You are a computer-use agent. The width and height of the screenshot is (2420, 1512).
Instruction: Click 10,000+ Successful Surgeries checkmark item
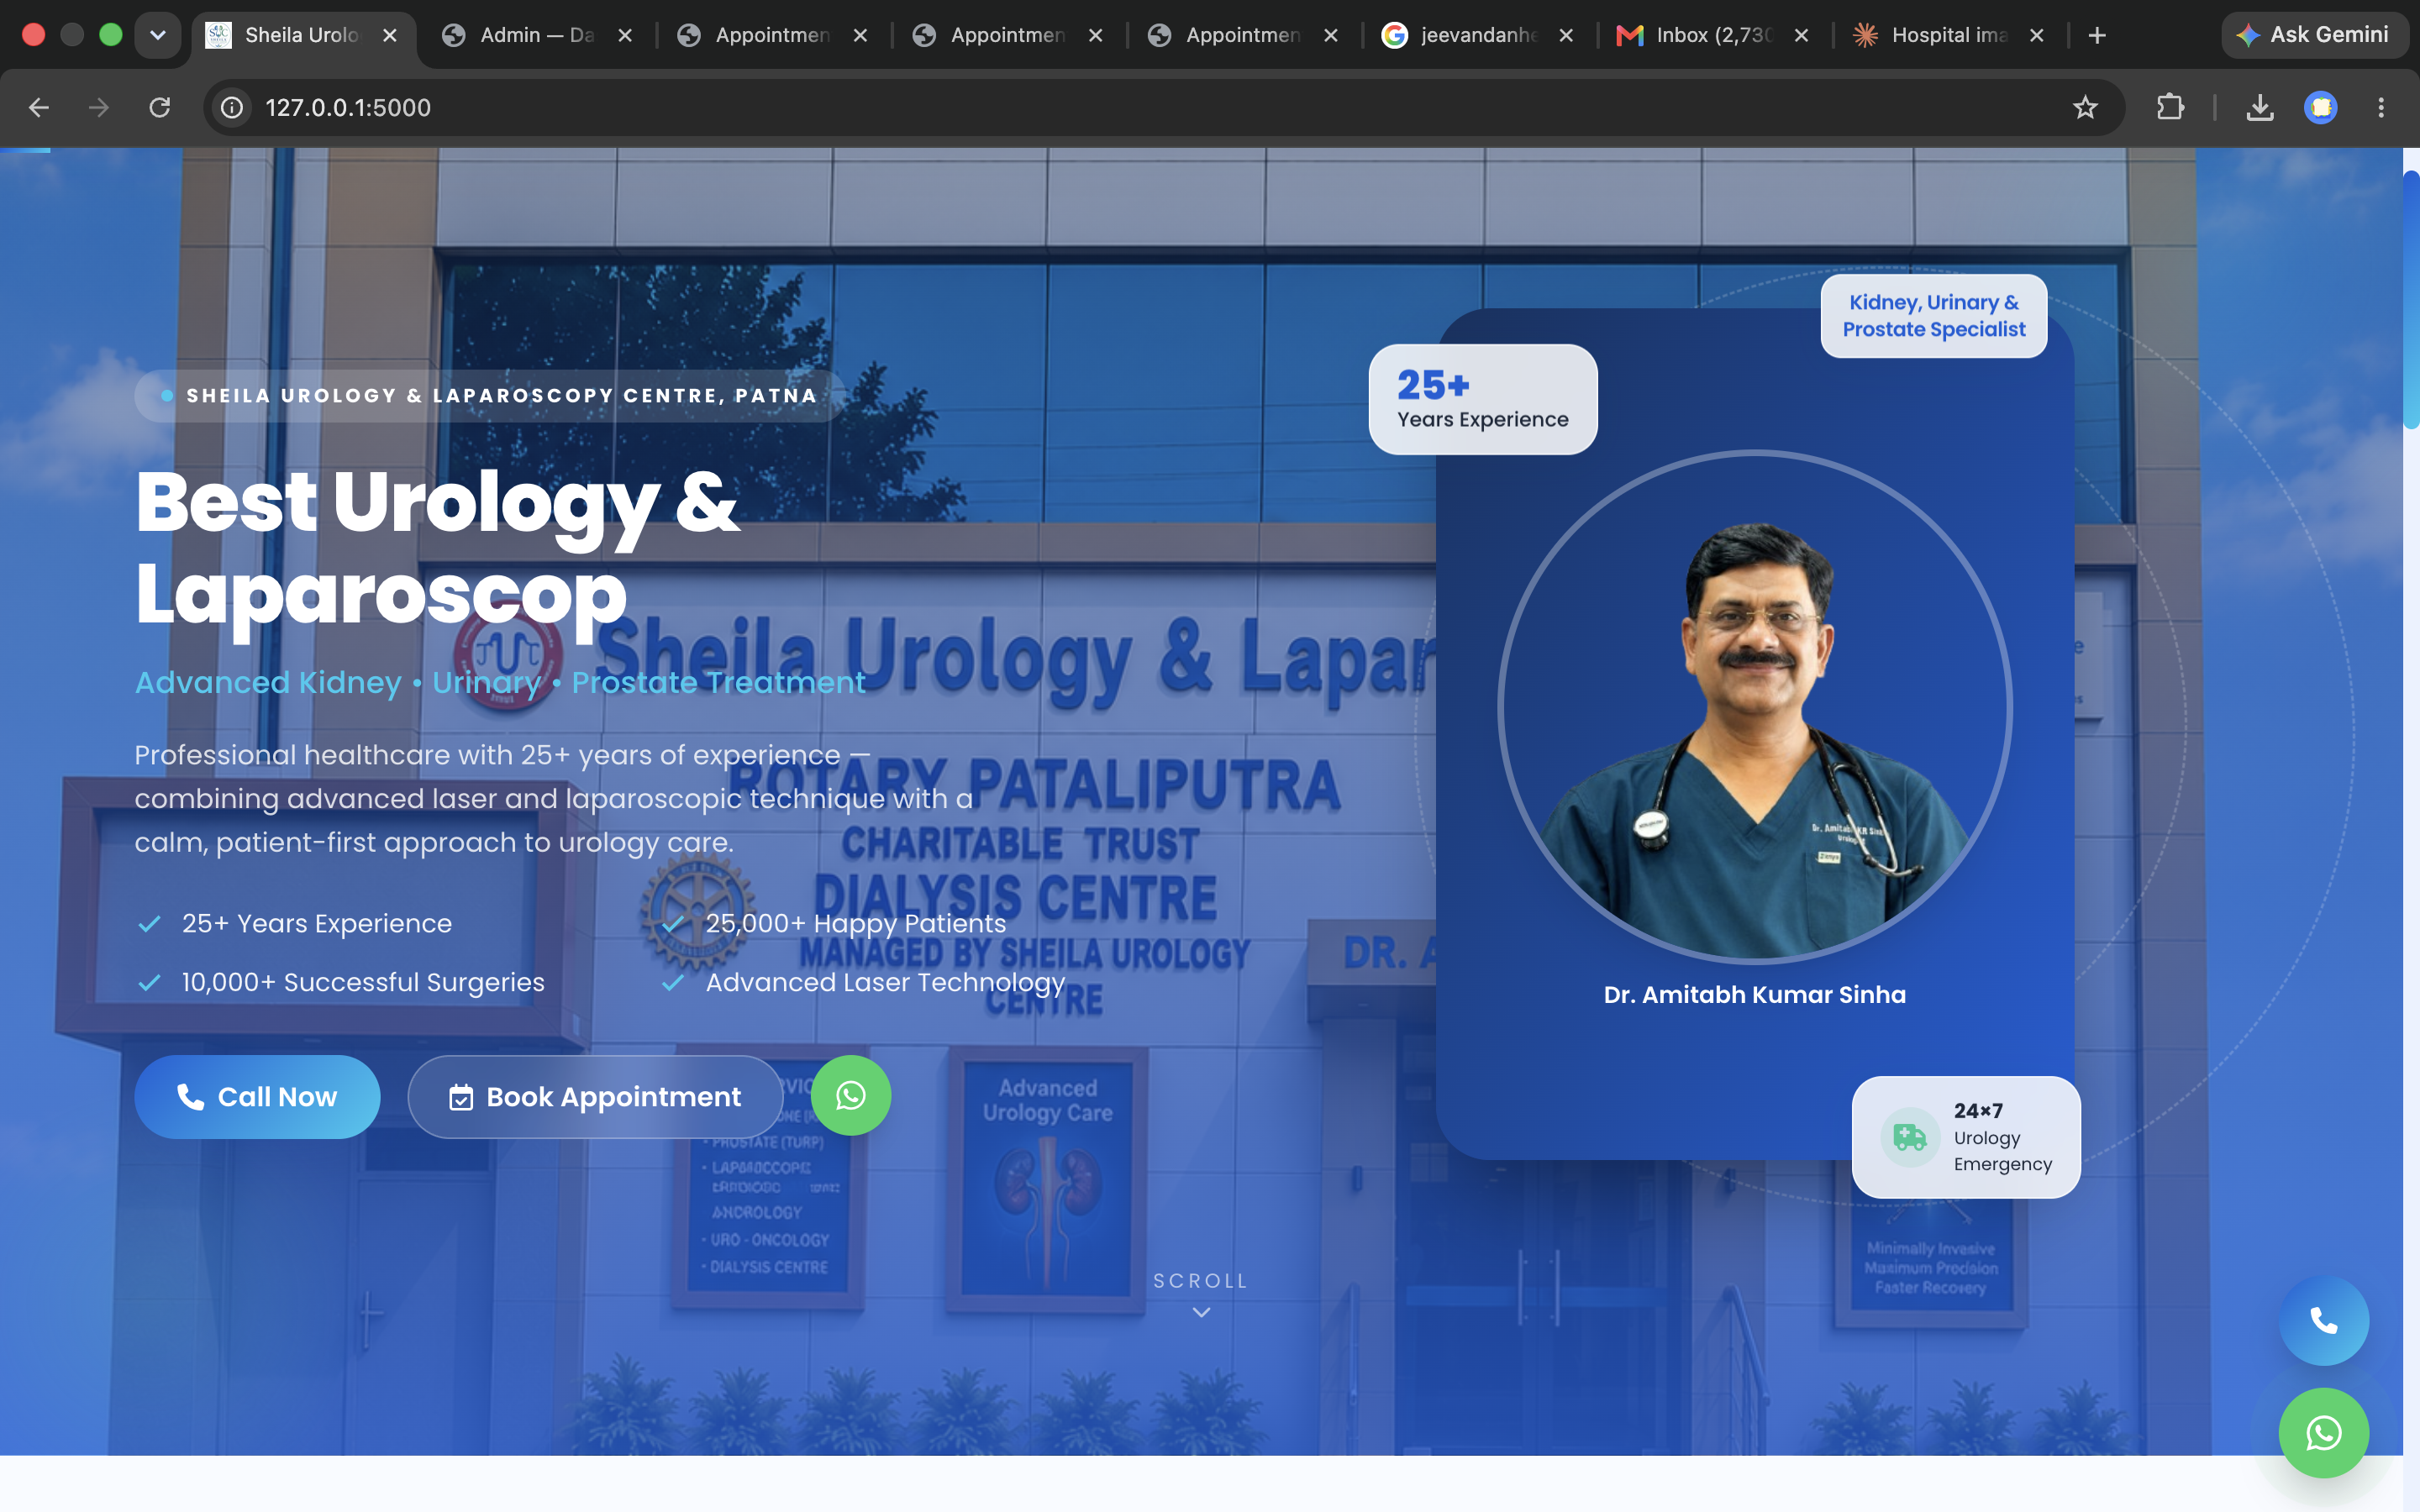point(341,983)
